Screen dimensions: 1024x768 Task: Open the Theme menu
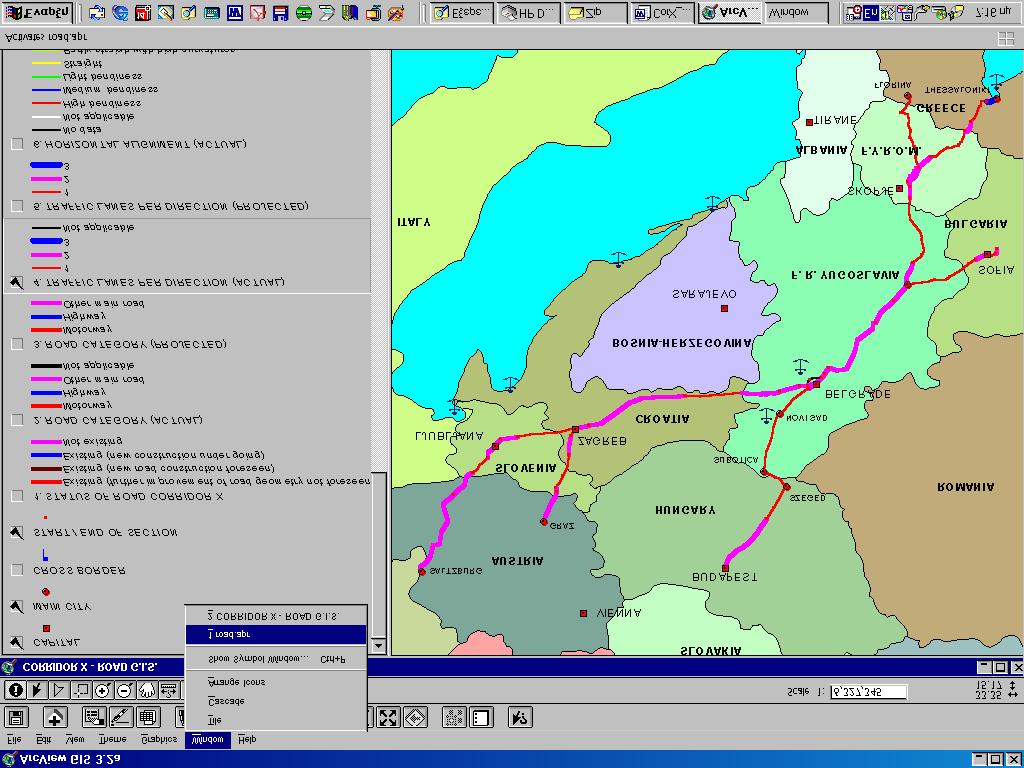112,739
